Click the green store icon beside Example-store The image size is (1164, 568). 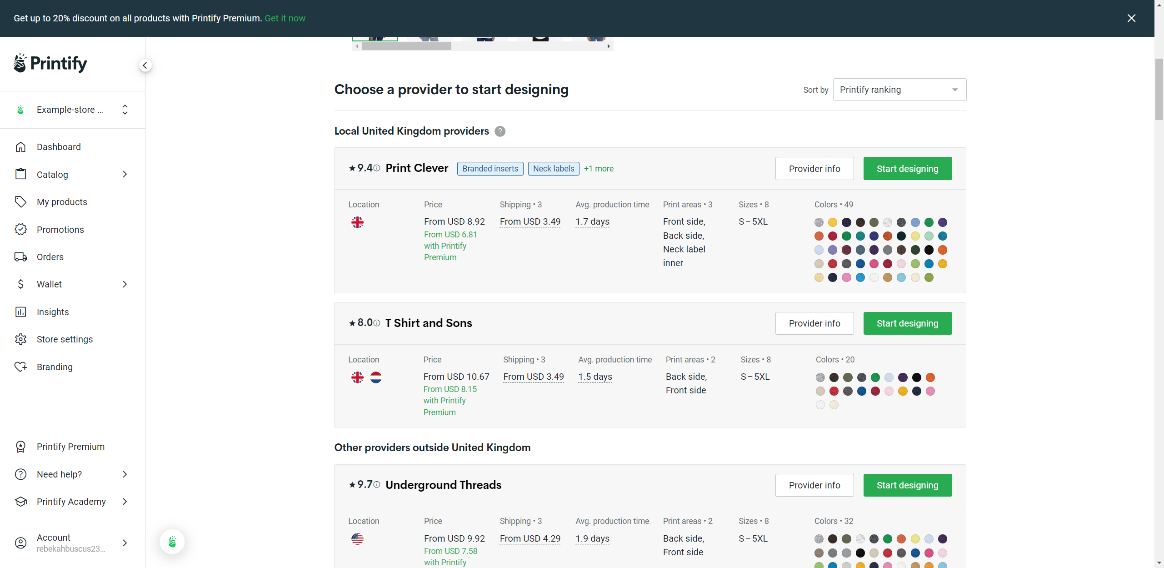coord(21,110)
